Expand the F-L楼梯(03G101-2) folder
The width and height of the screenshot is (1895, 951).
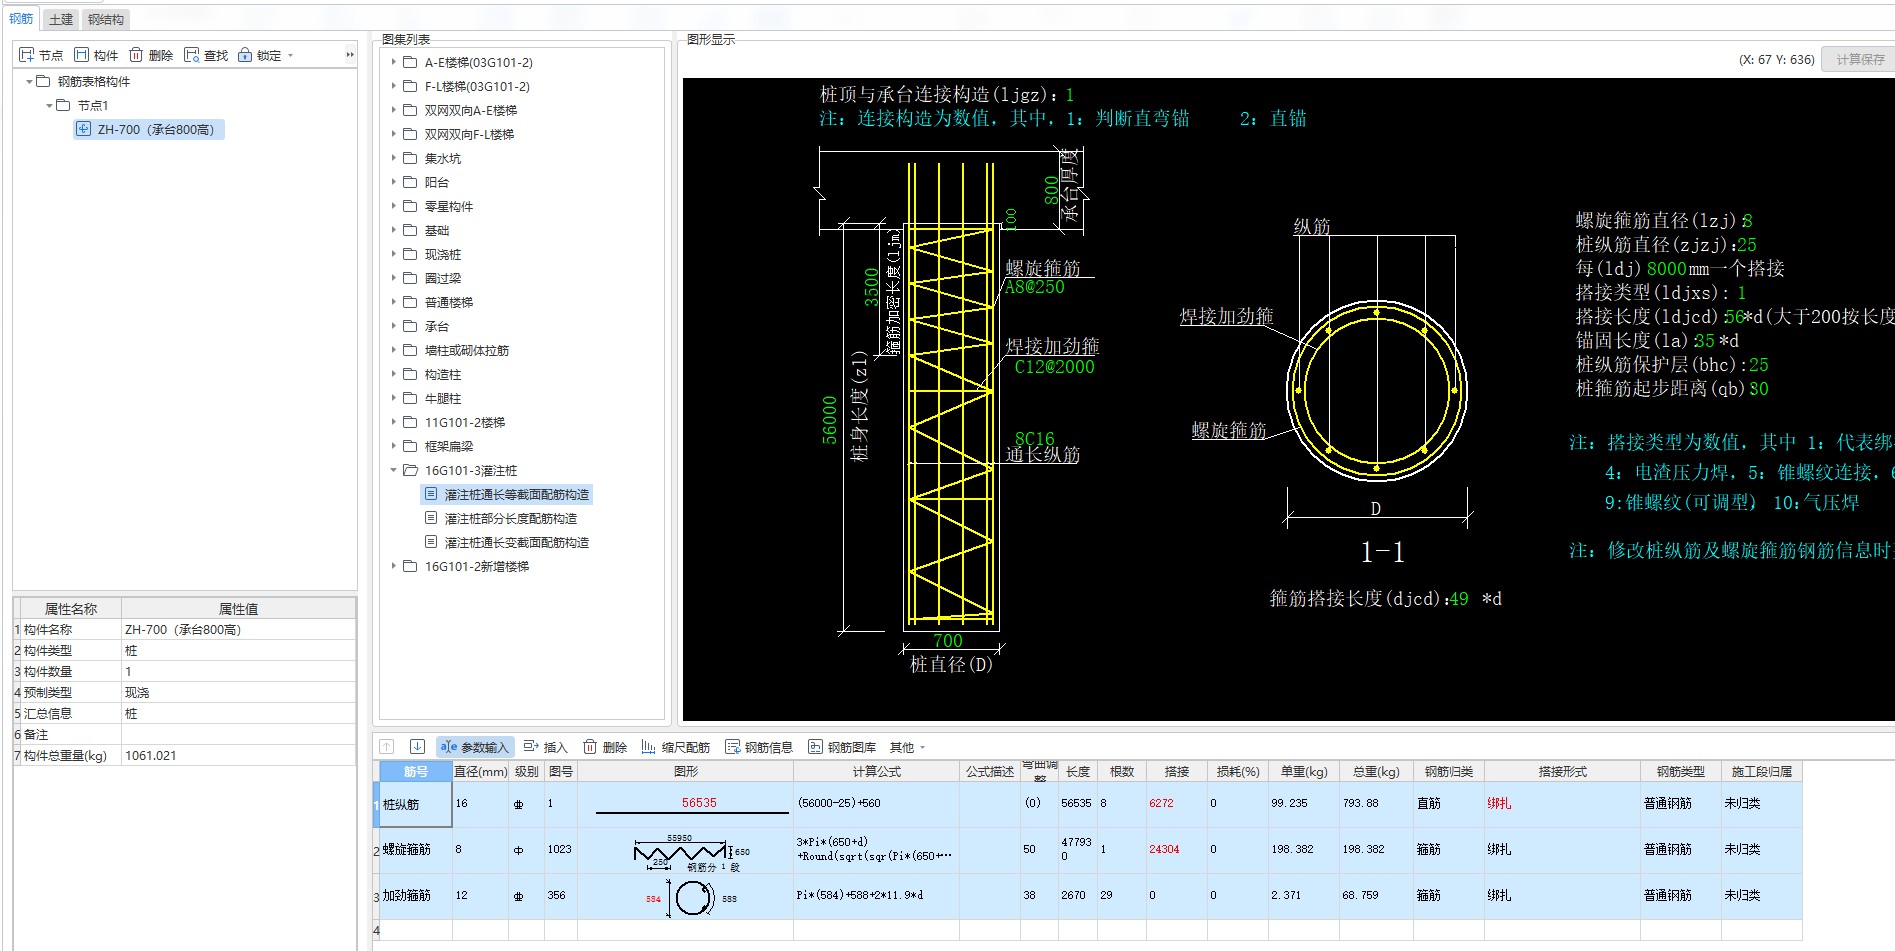tap(393, 86)
